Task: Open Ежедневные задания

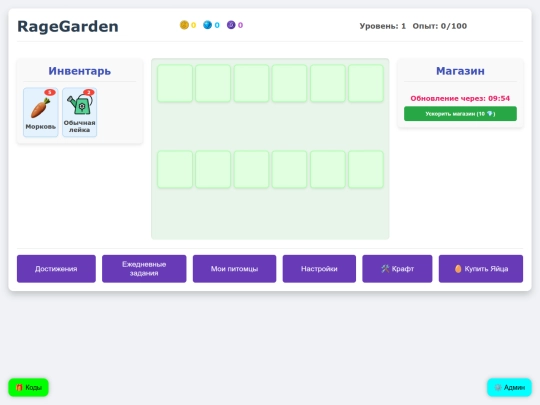Action: (144, 269)
